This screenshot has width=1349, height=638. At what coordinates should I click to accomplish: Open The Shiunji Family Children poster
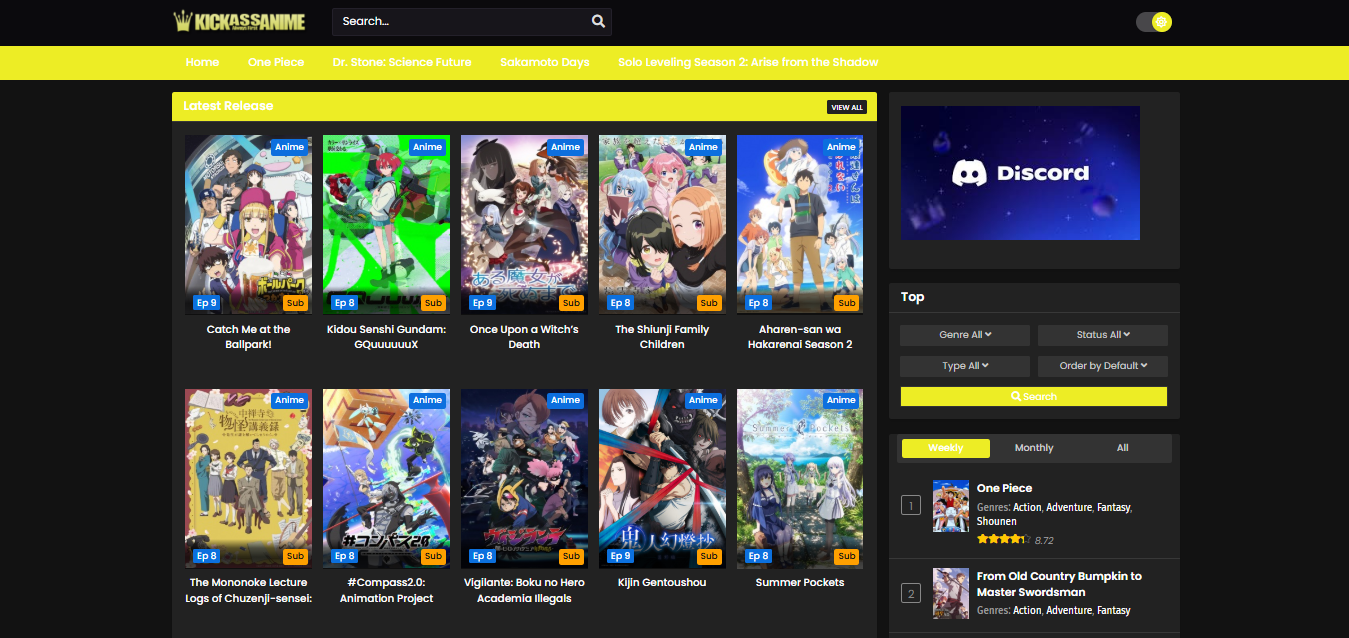[662, 225]
